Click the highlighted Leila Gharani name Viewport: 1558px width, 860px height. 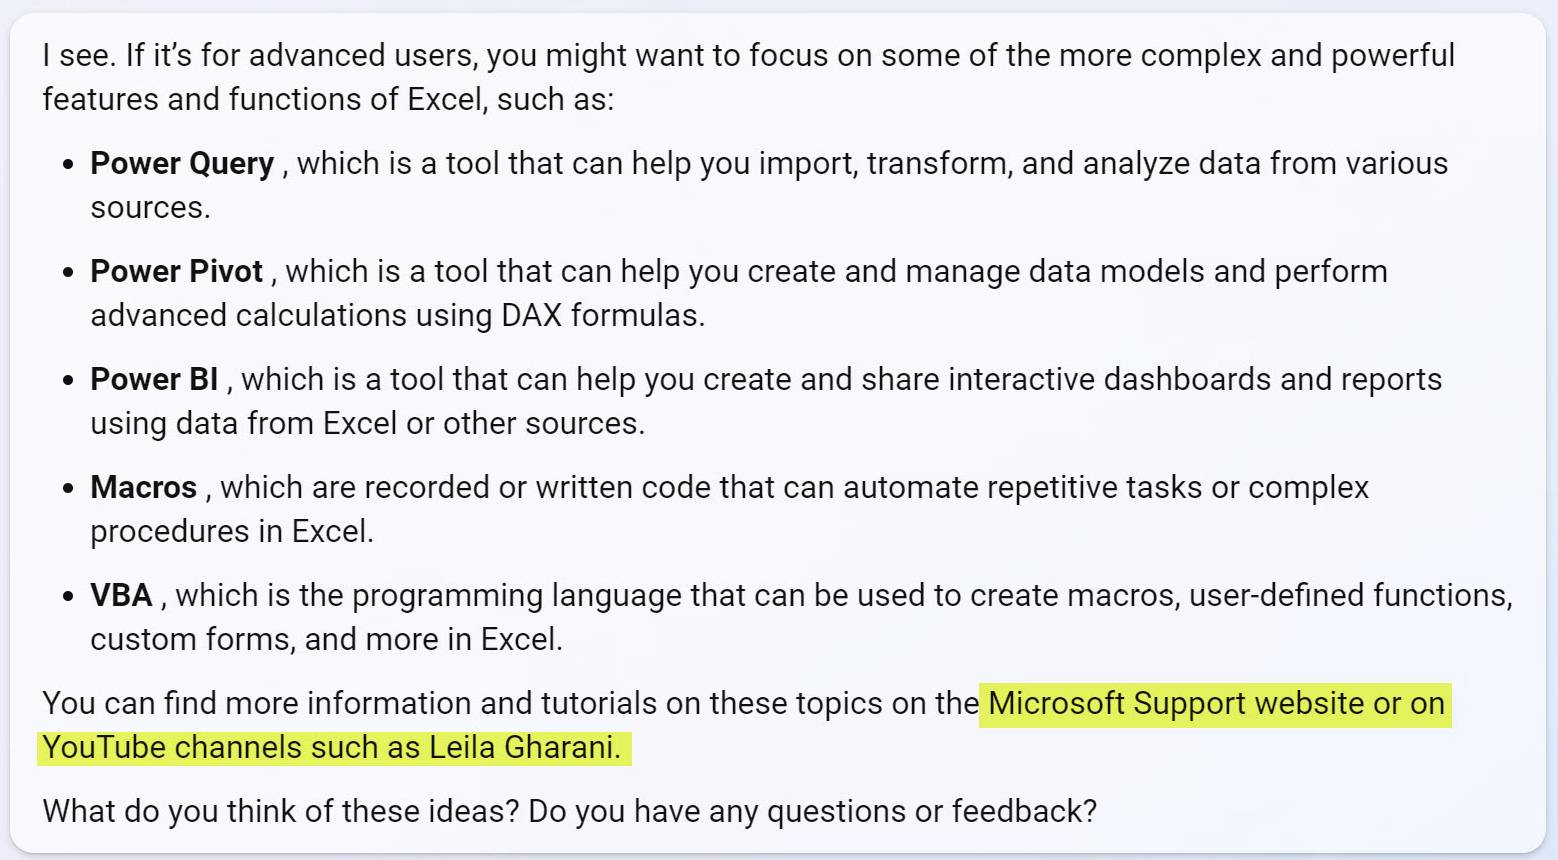[525, 747]
